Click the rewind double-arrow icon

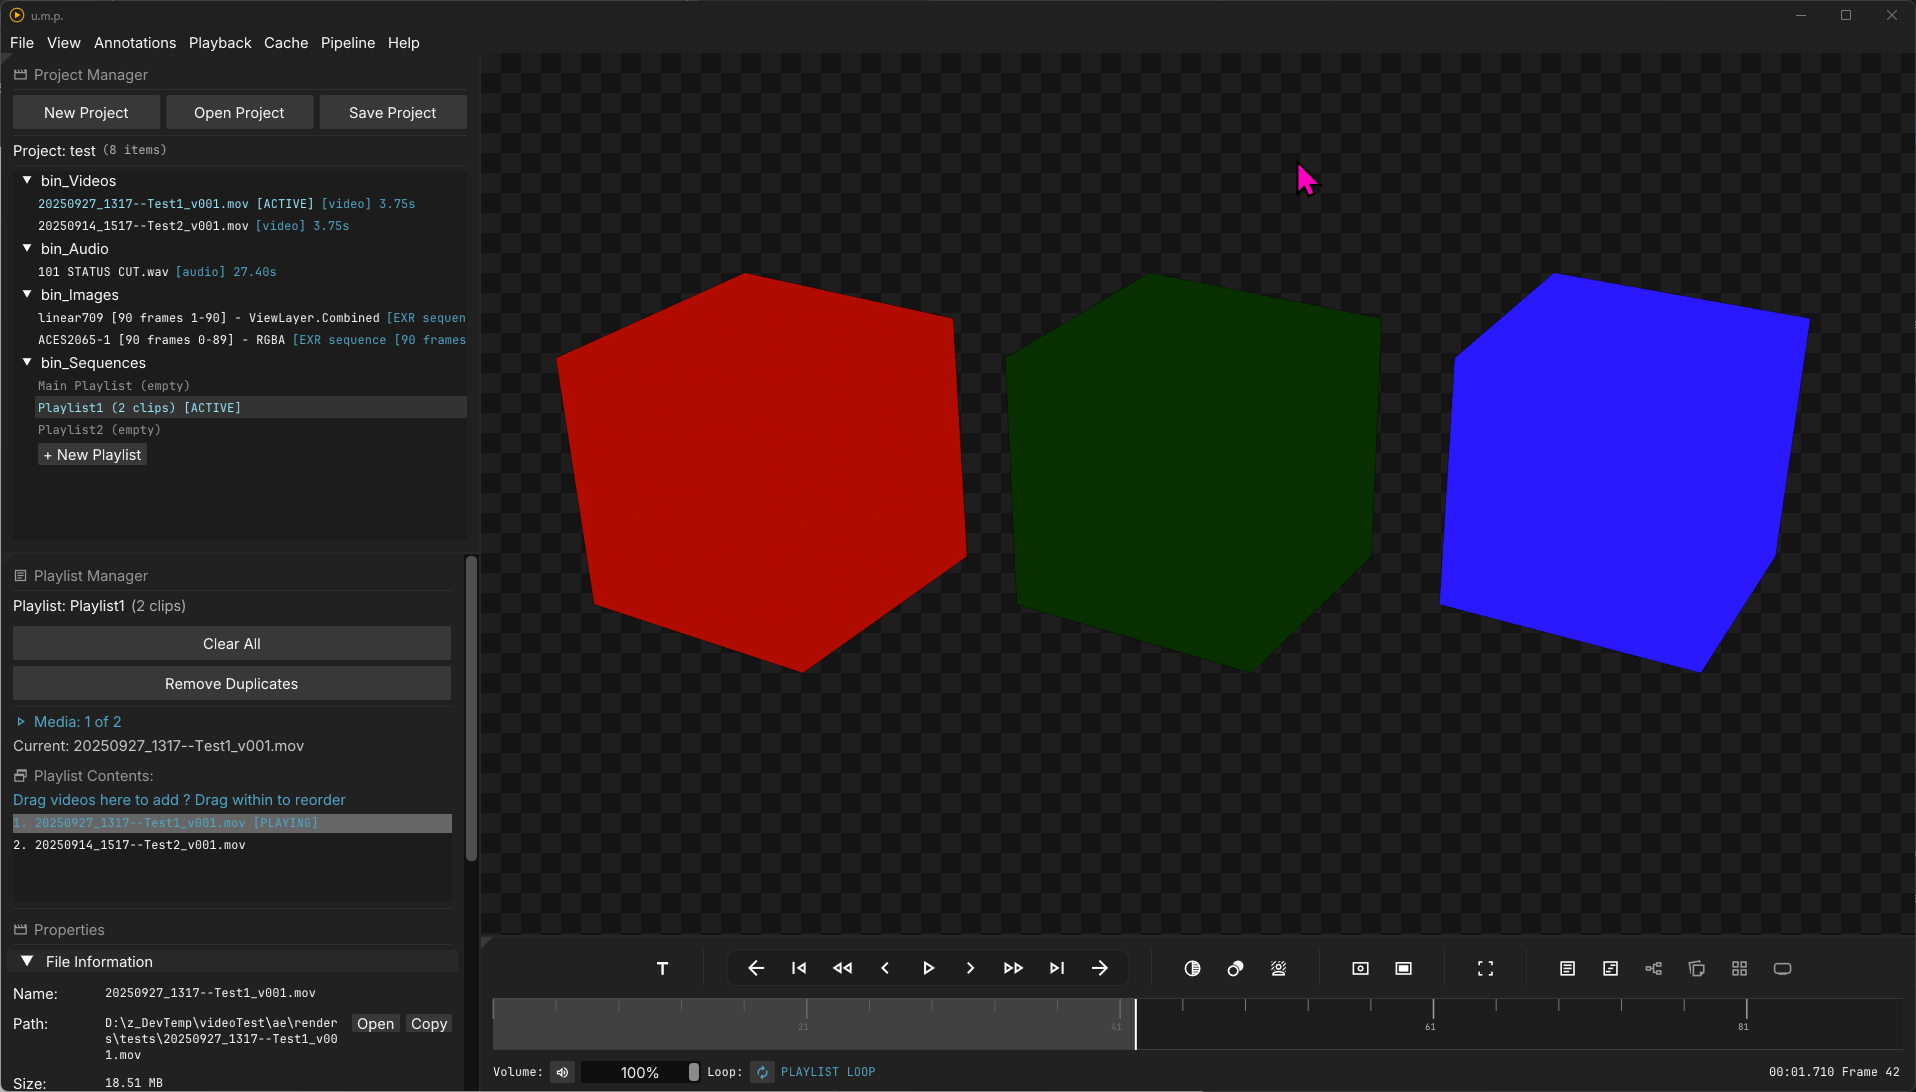(x=842, y=968)
